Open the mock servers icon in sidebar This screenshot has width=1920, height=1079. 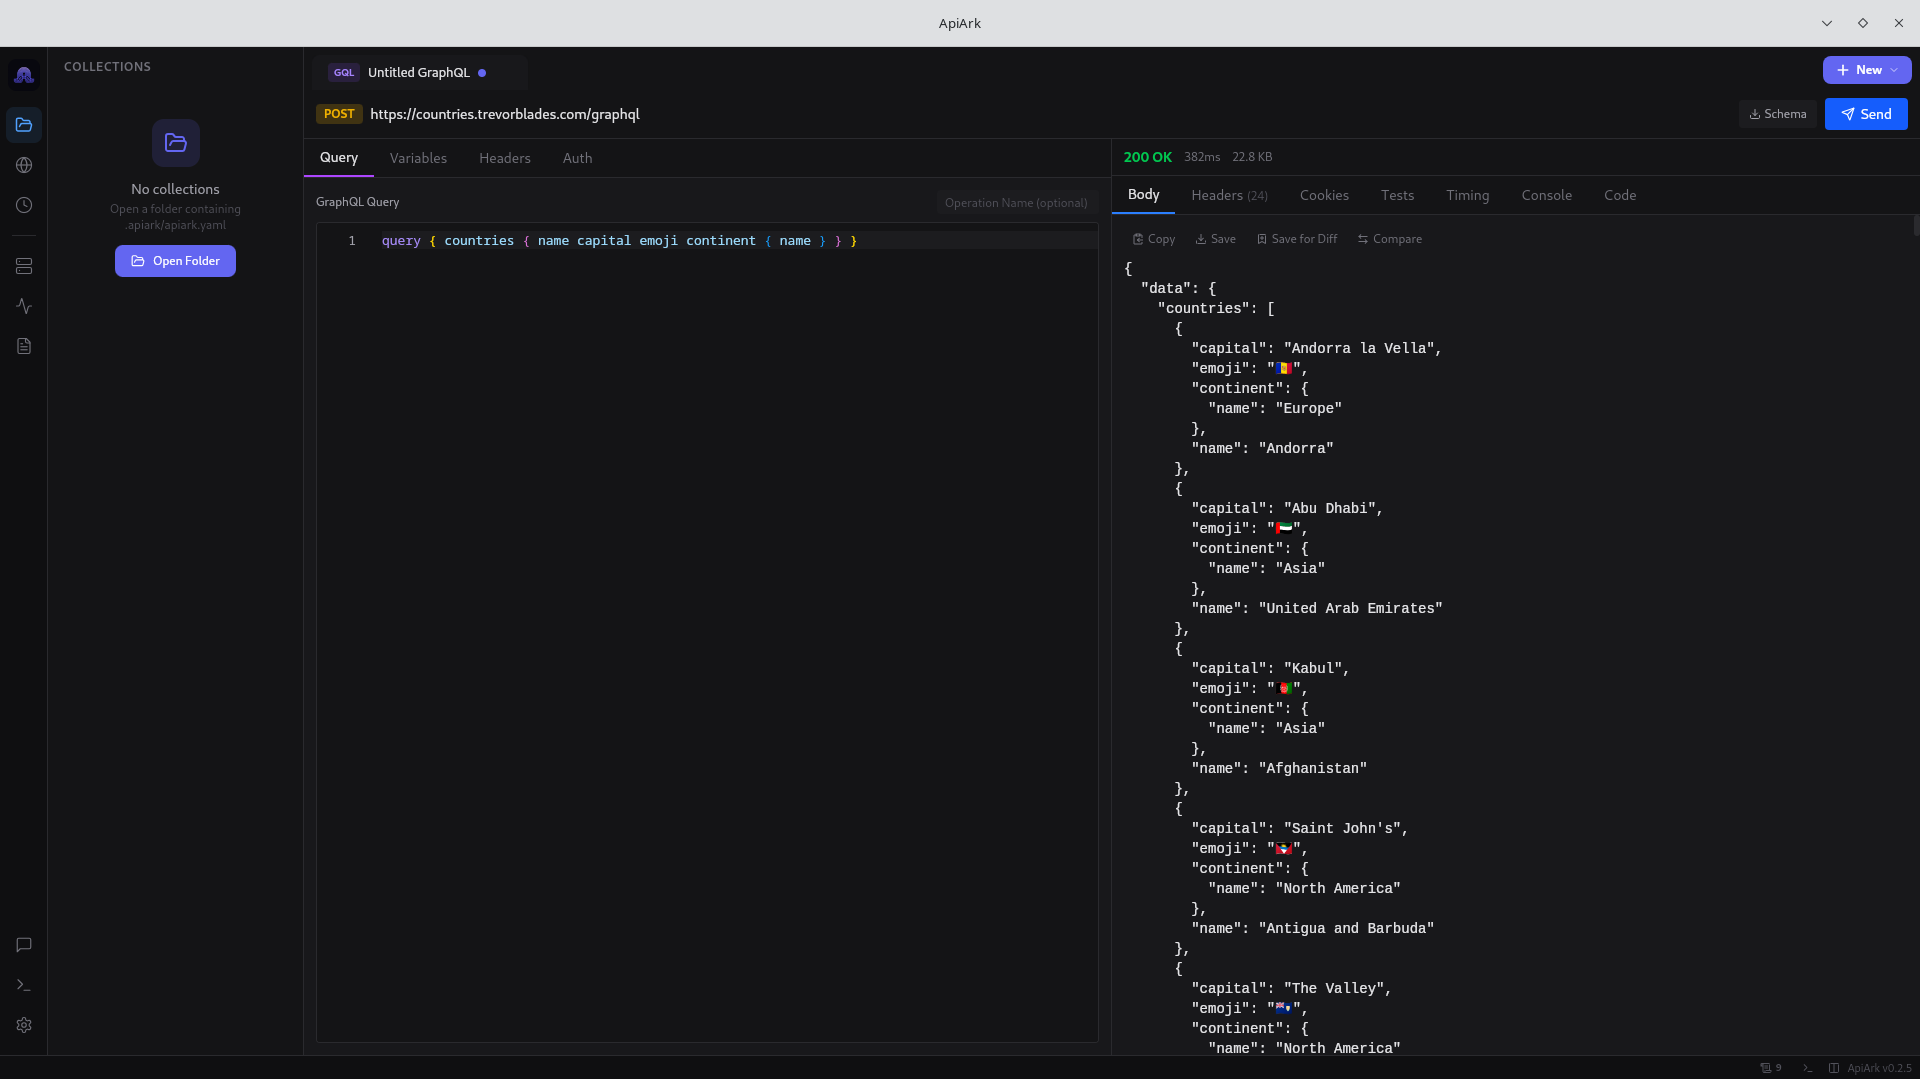tap(24, 266)
